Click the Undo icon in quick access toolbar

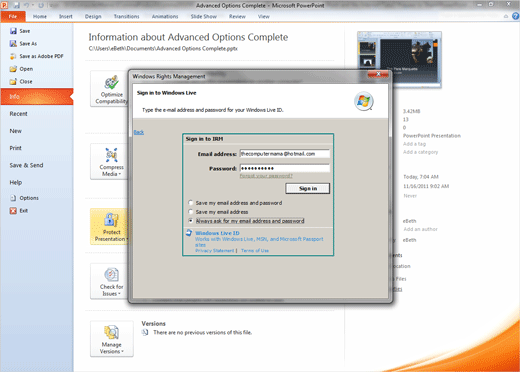pos(26,5)
